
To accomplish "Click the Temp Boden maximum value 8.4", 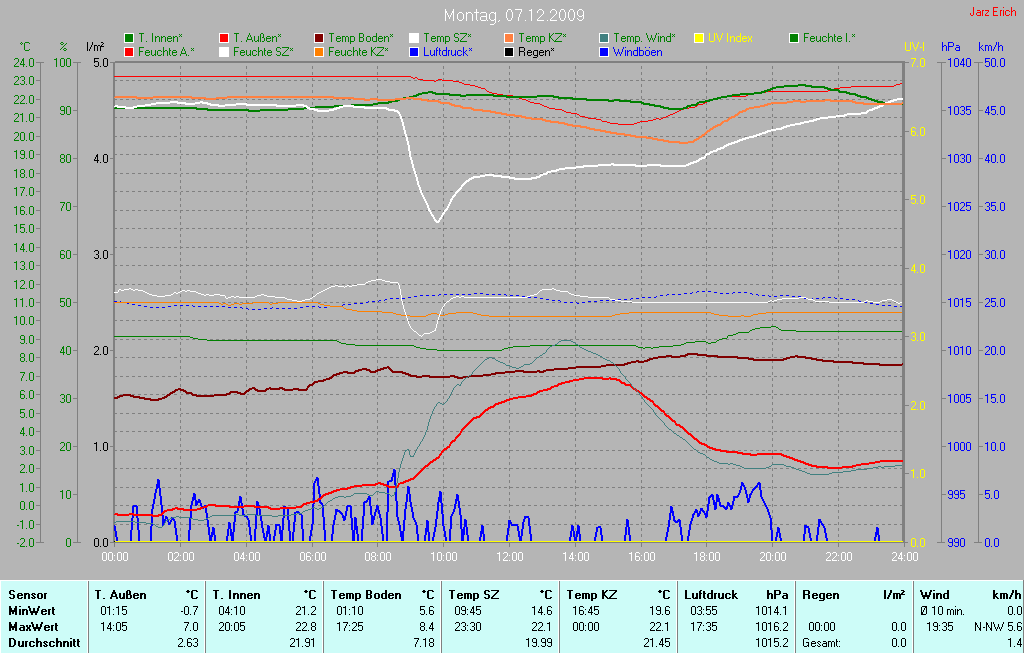I will pyautogui.click(x=426, y=627).
